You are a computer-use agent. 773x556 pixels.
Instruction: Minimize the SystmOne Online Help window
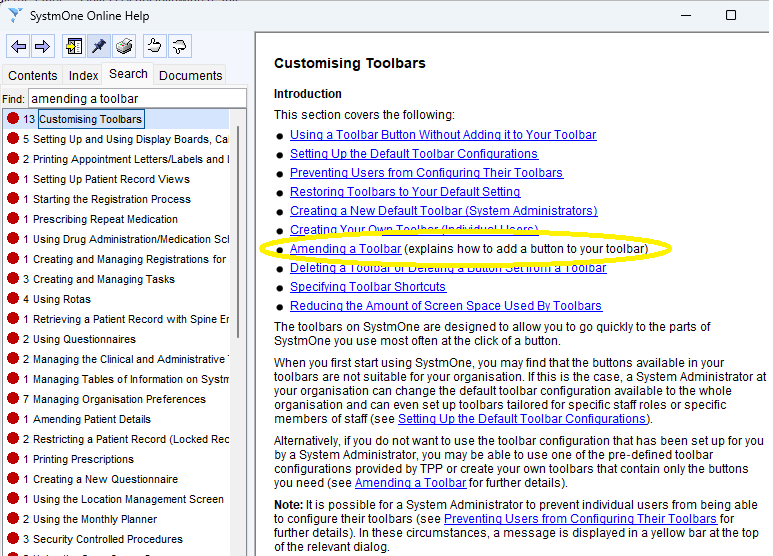[x=686, y=15]
